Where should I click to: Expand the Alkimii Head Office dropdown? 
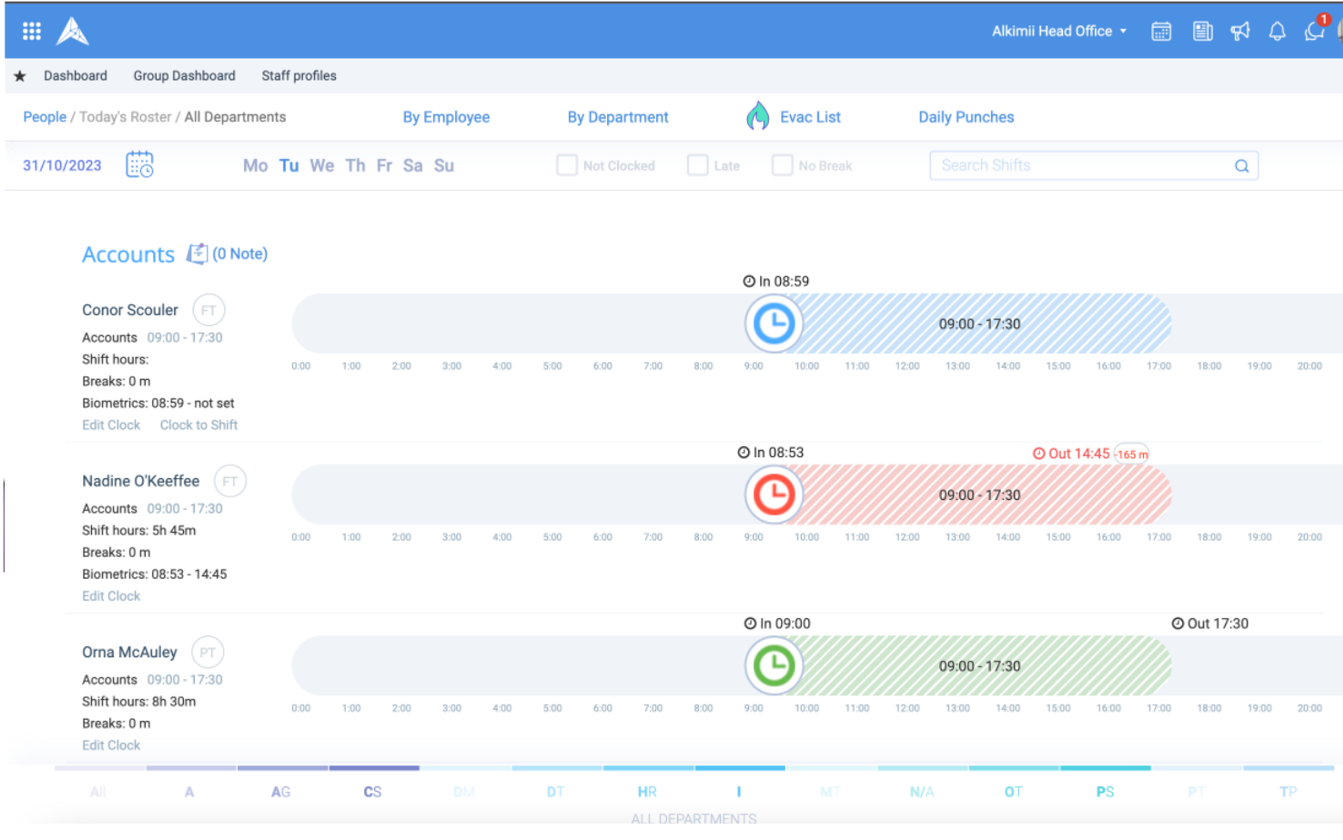click(1059, 31)
